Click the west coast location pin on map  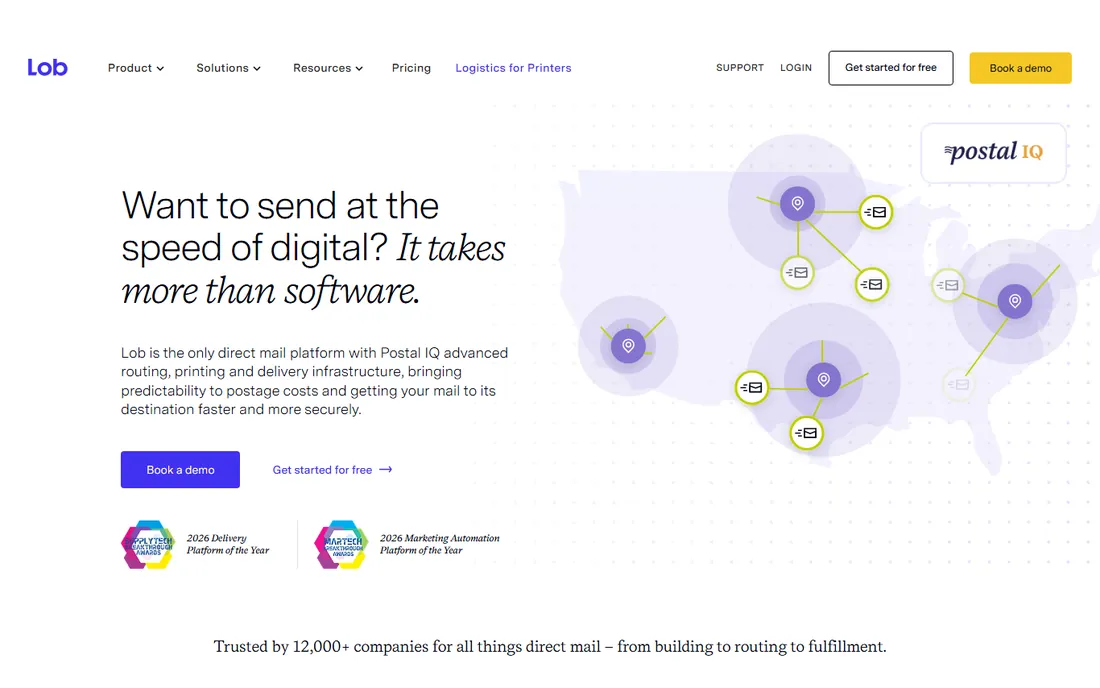pyautogui.click(x=629, y=345)
